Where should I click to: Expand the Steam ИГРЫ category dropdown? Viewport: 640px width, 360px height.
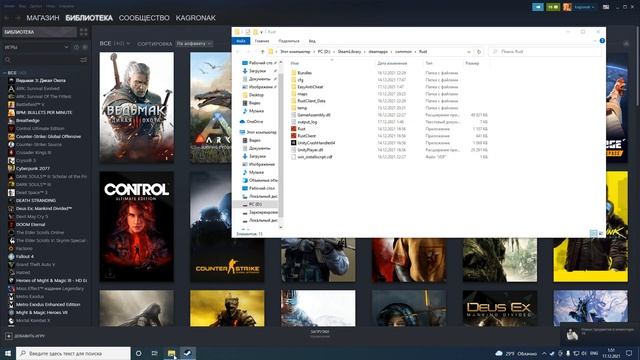click(67, 47)
